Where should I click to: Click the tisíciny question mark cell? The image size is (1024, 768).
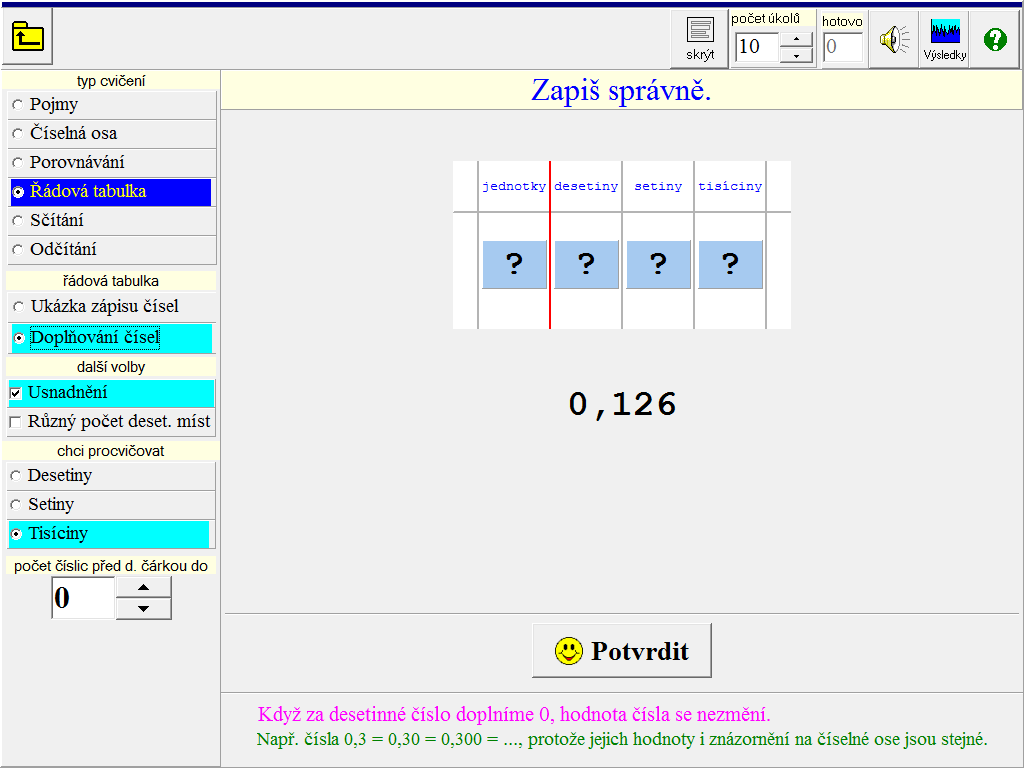click(730, 264)
